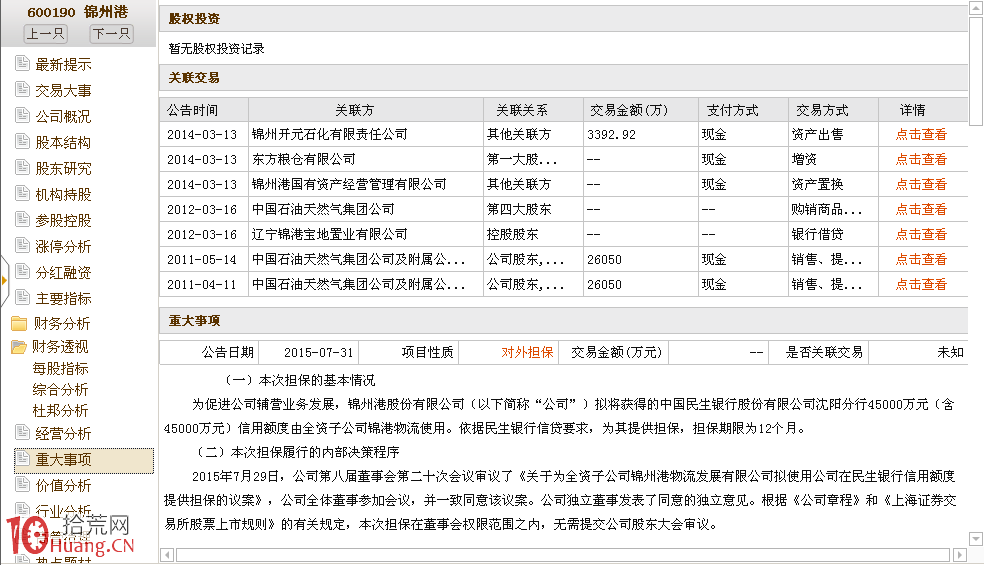Click the document icon beside 主要指标

click(22, 297)
